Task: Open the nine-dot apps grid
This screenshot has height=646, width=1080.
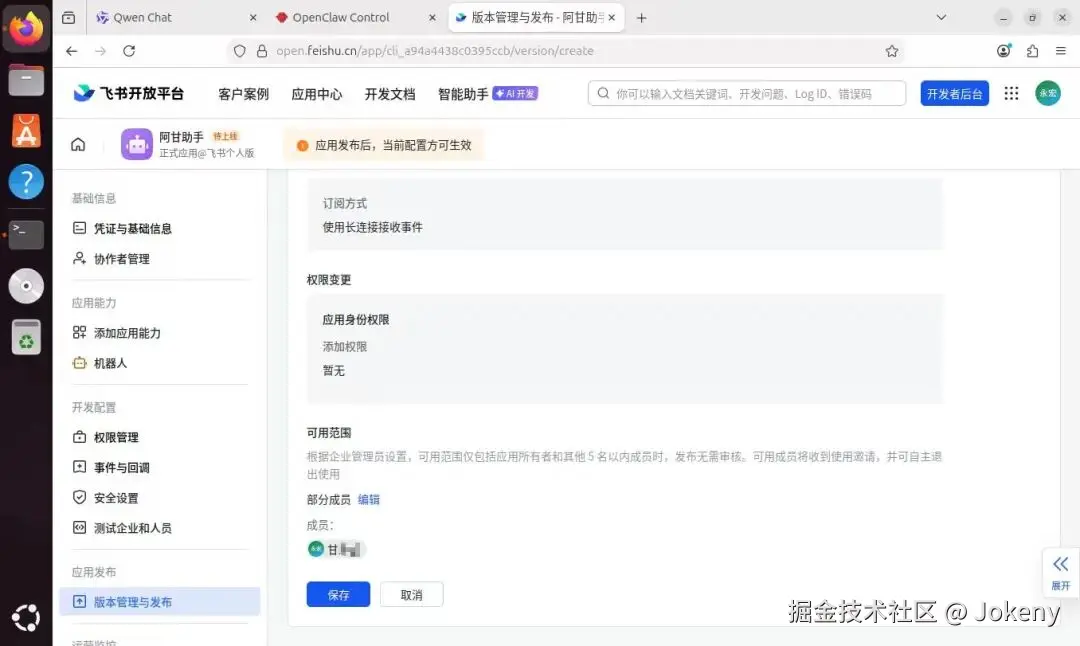Action: click(1011, 94)
